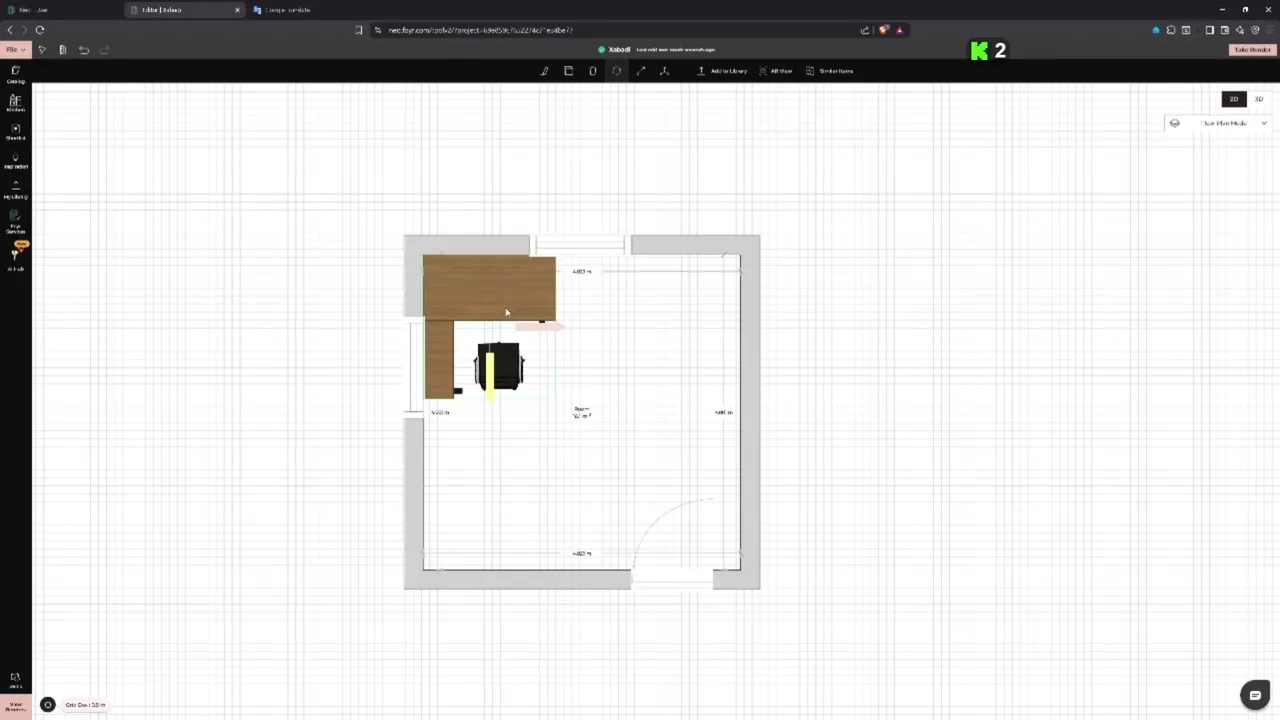Click the Brave shields icon
Image resolution: width=1280 pixels, height=720 pixels.
883,30
